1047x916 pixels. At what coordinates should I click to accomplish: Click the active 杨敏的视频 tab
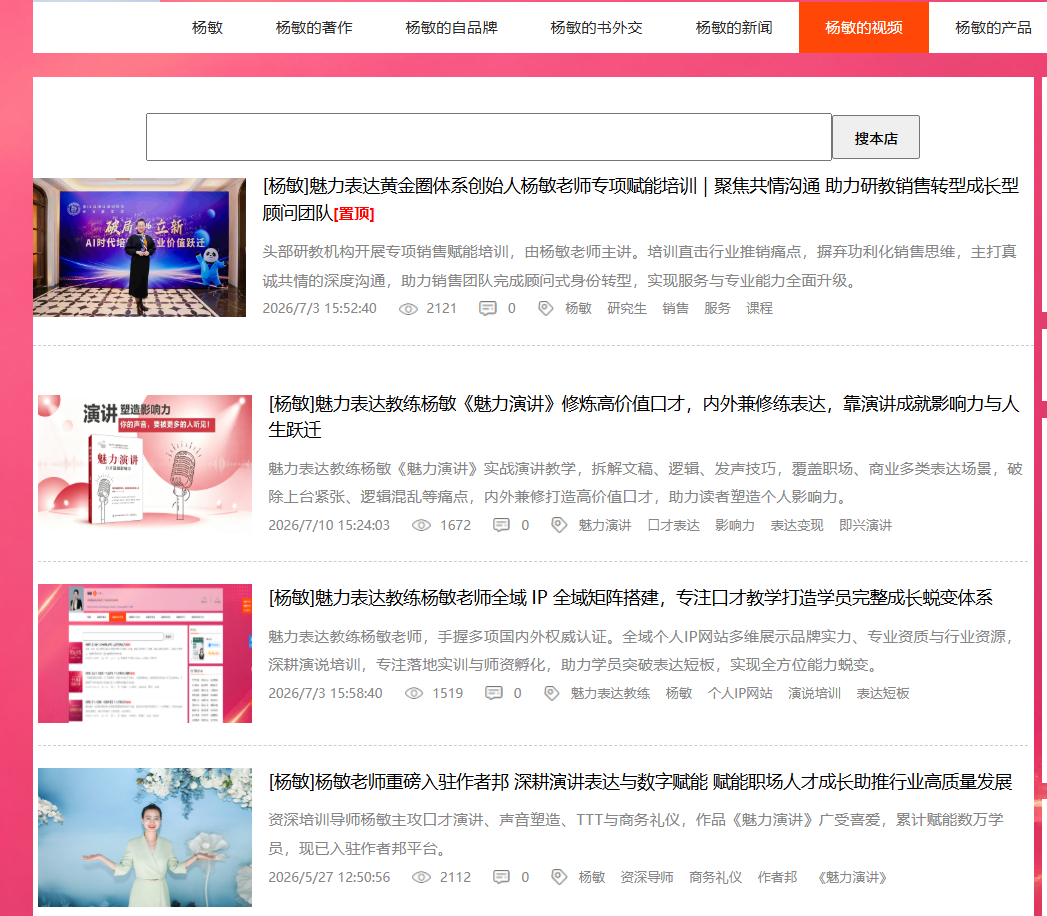[863, 27]
